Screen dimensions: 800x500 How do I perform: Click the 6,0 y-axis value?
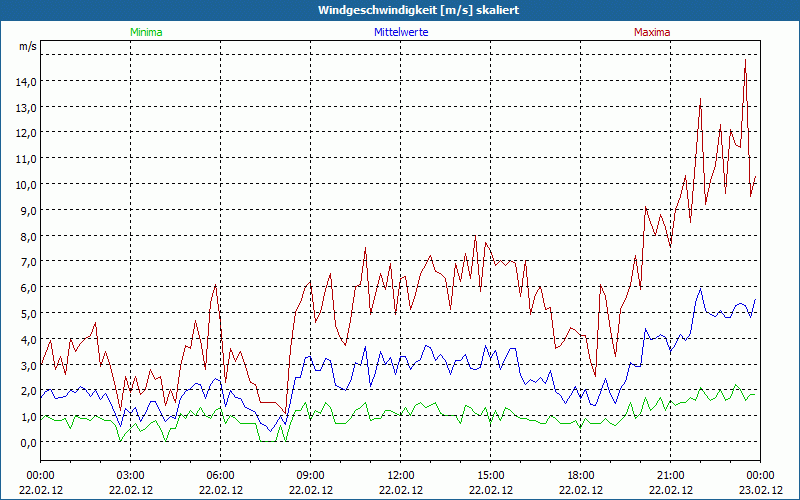[x=29, y=288]
